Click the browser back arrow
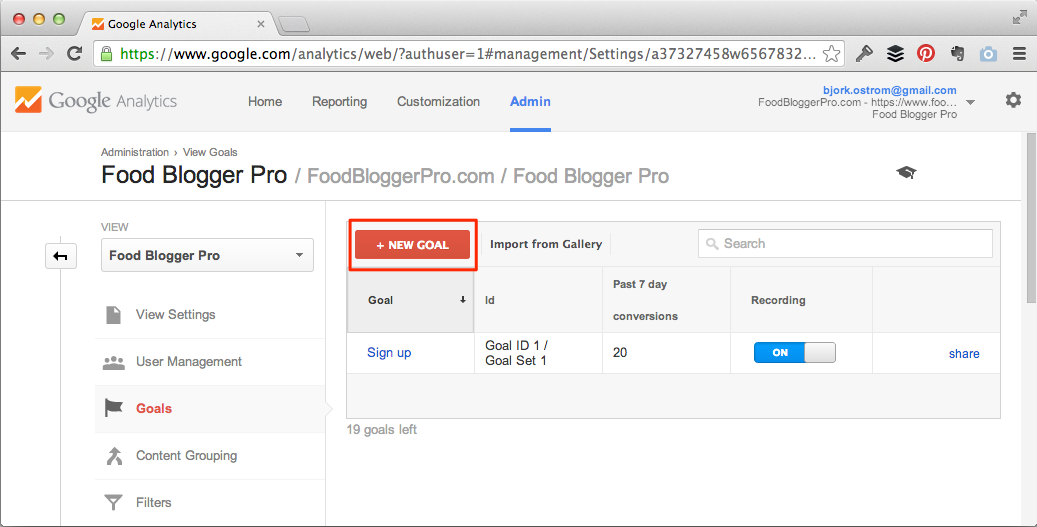 point(19,54)
